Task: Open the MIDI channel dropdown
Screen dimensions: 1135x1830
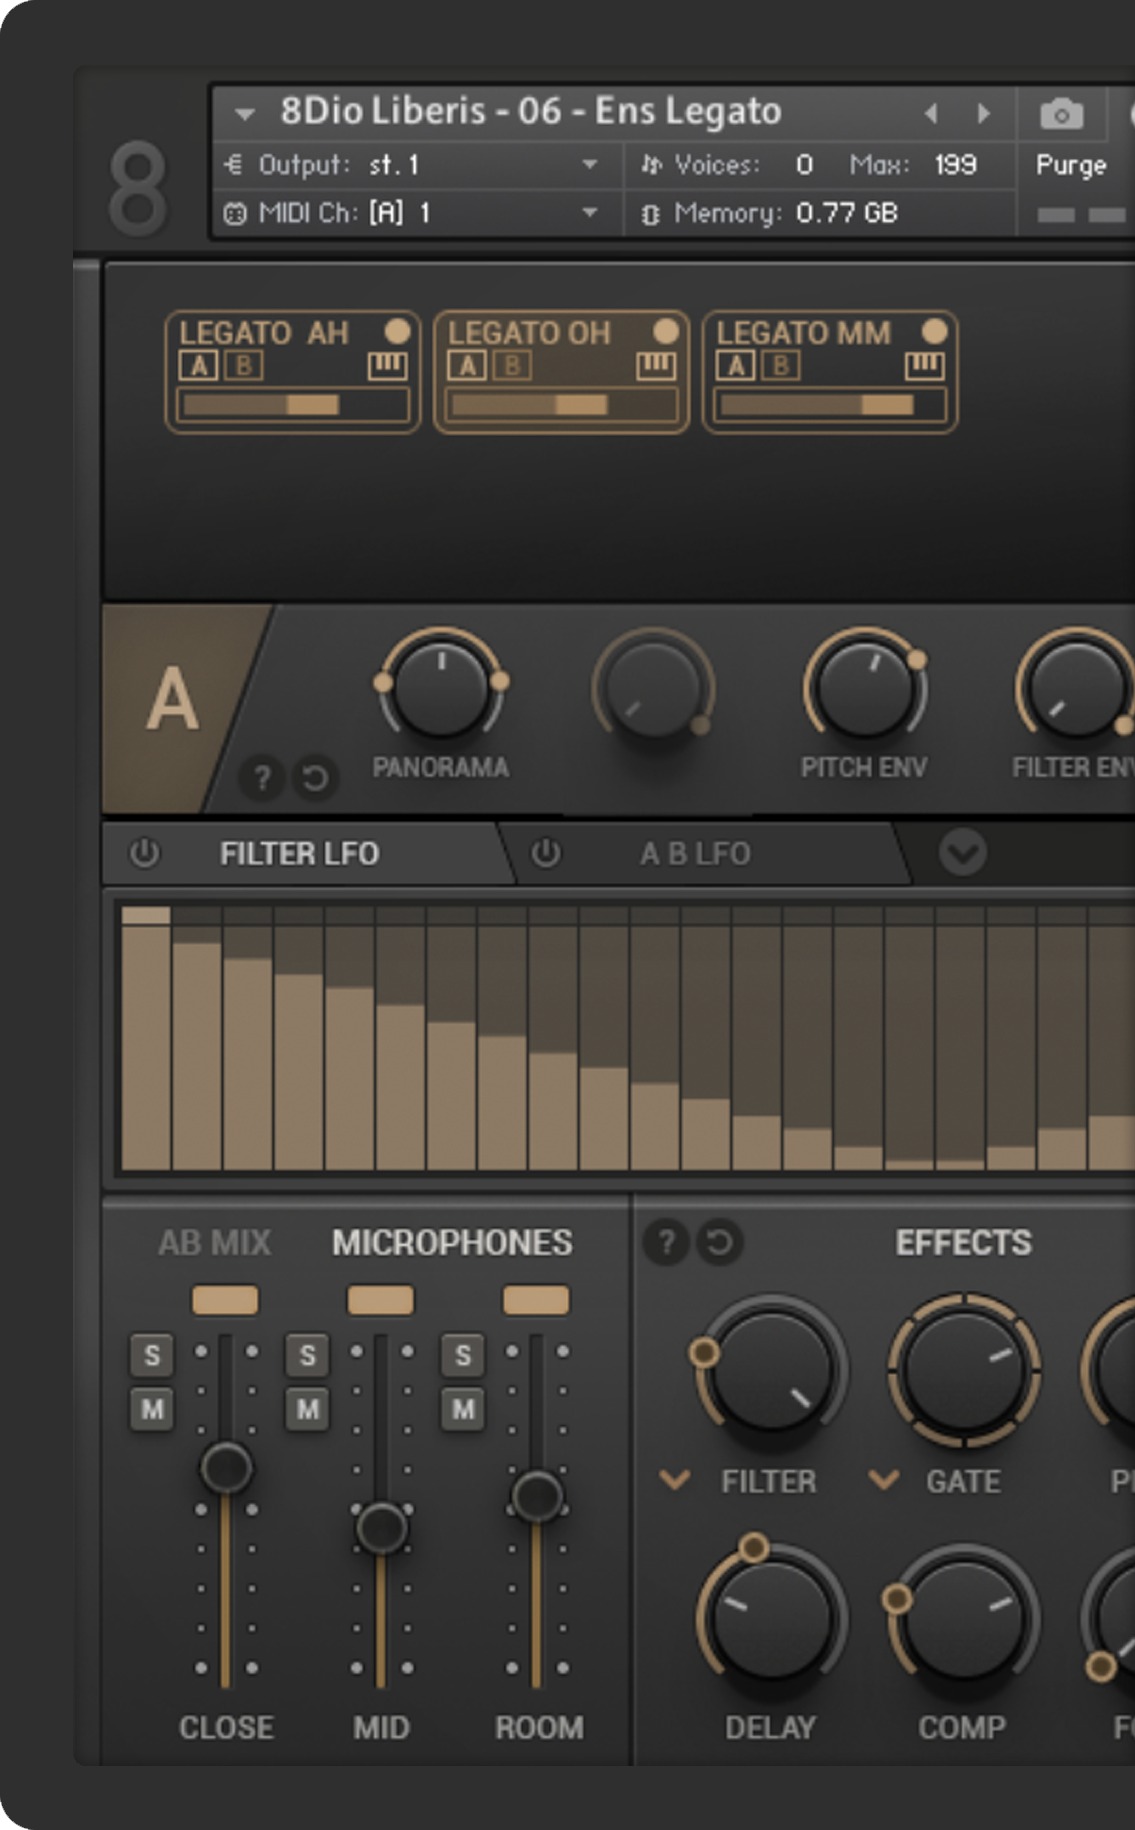Action: (x=590, y=213)
